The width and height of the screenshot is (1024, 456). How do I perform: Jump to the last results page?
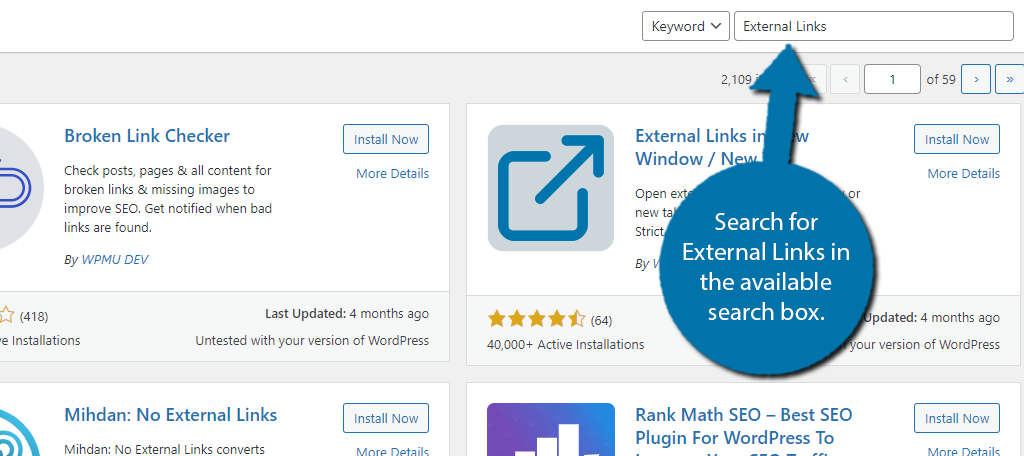click(x=1010, y=79)
